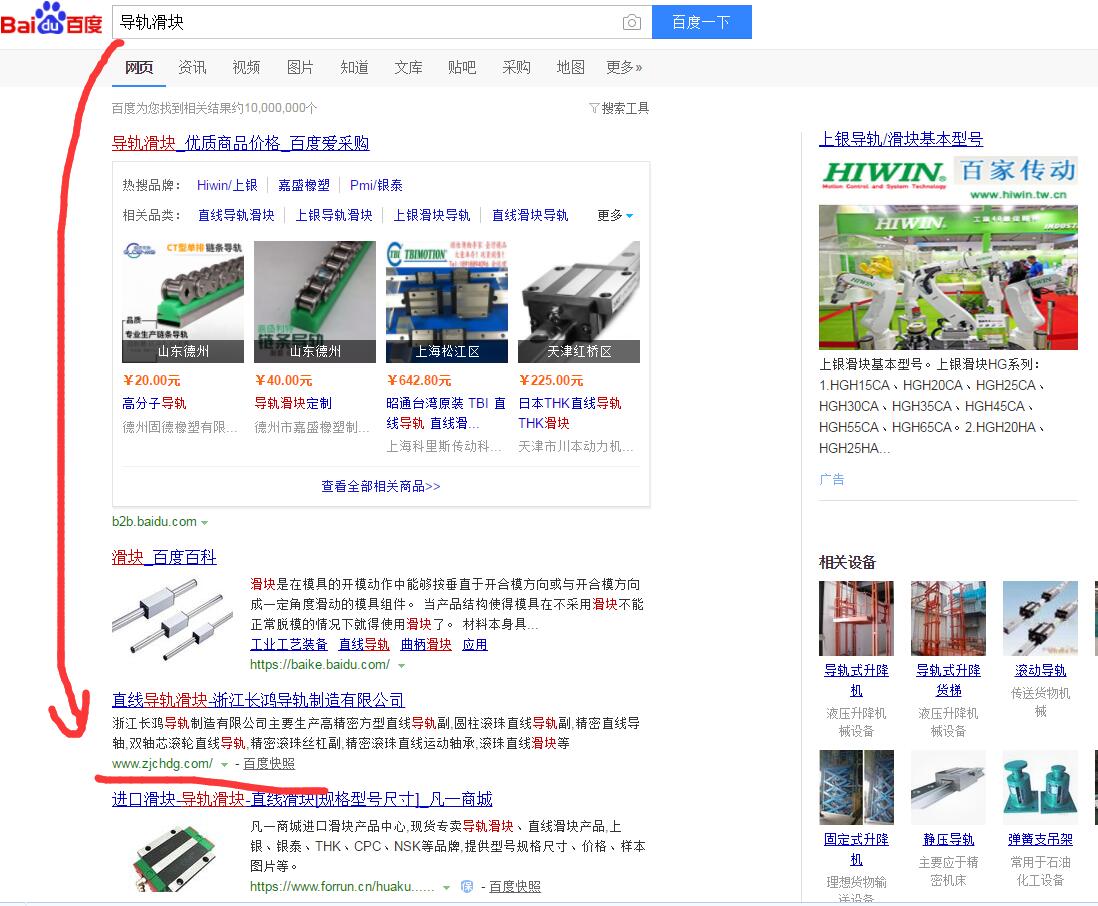Image resolution: width=1098 pixels, height=906 pixels.
Task: Open the 昭通台湾原装 TBI product link
Action: coord(445,413)
